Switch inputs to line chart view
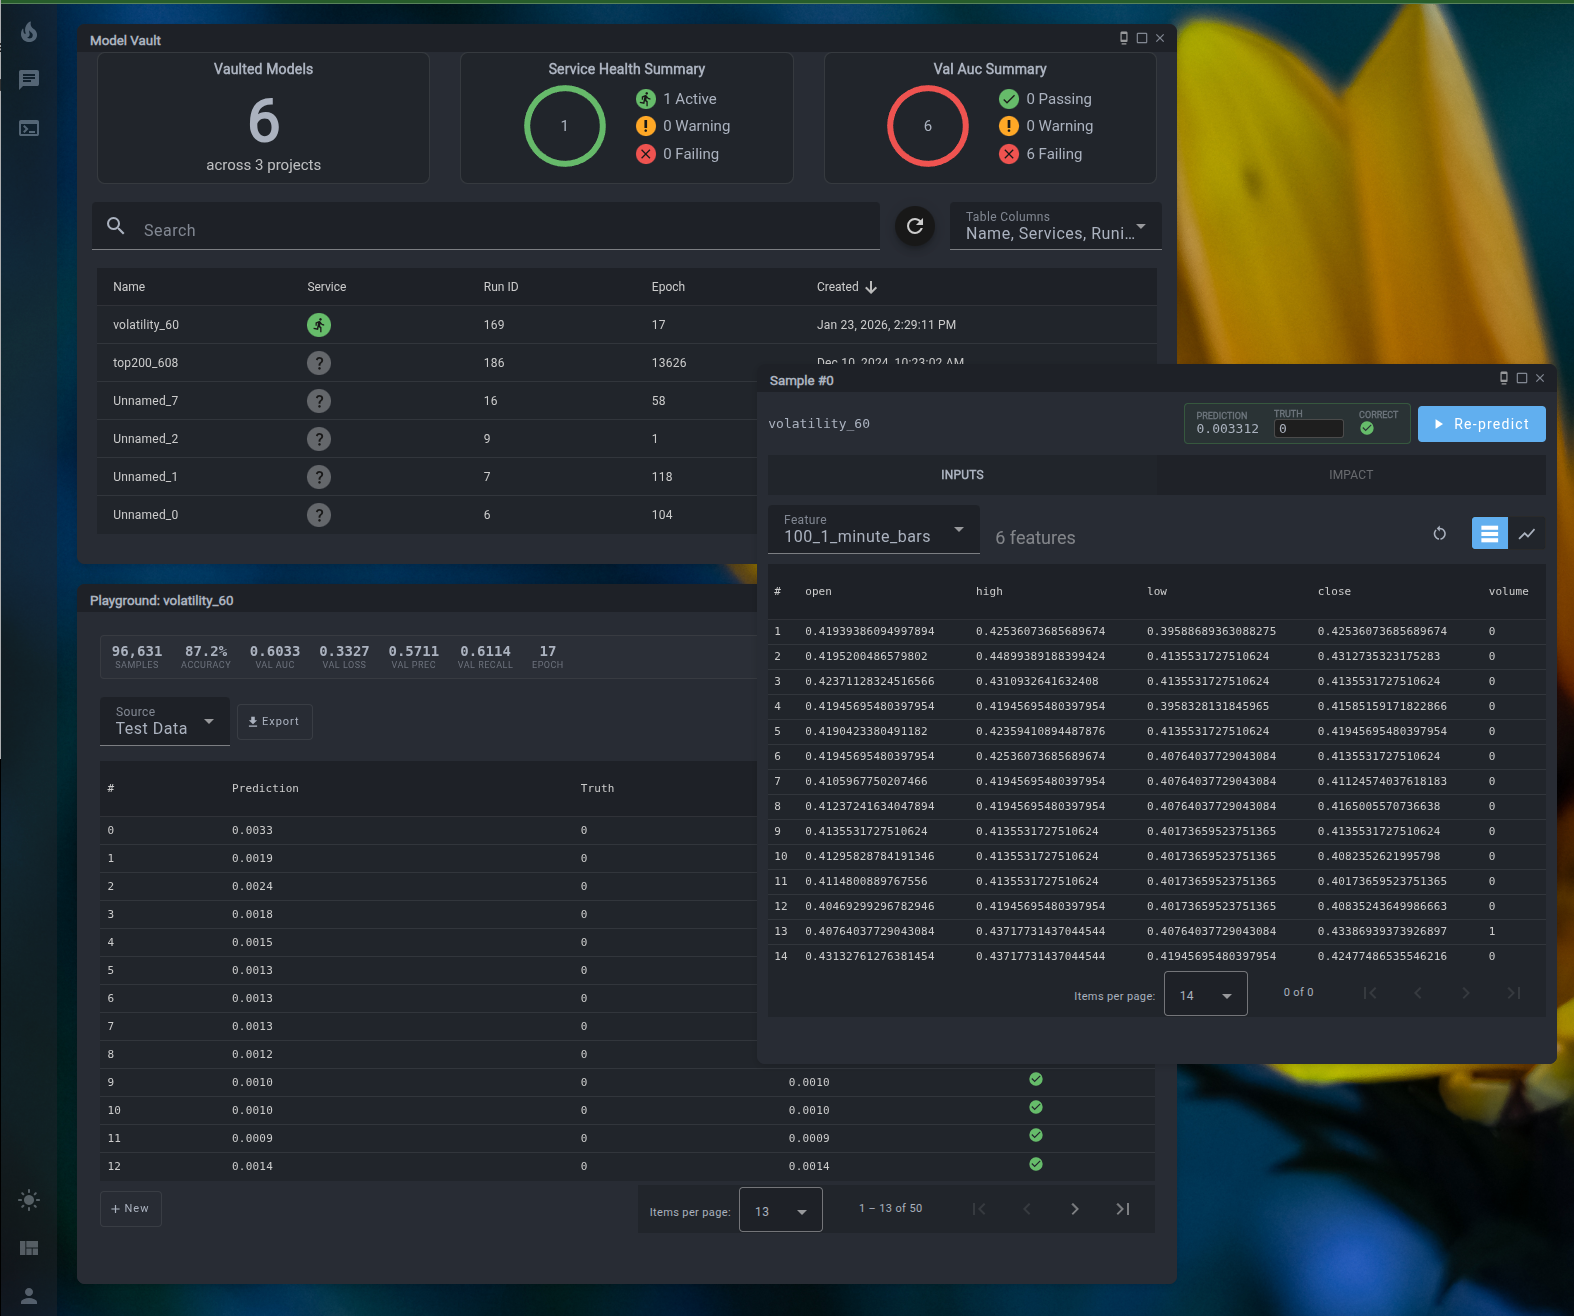 1526,534
